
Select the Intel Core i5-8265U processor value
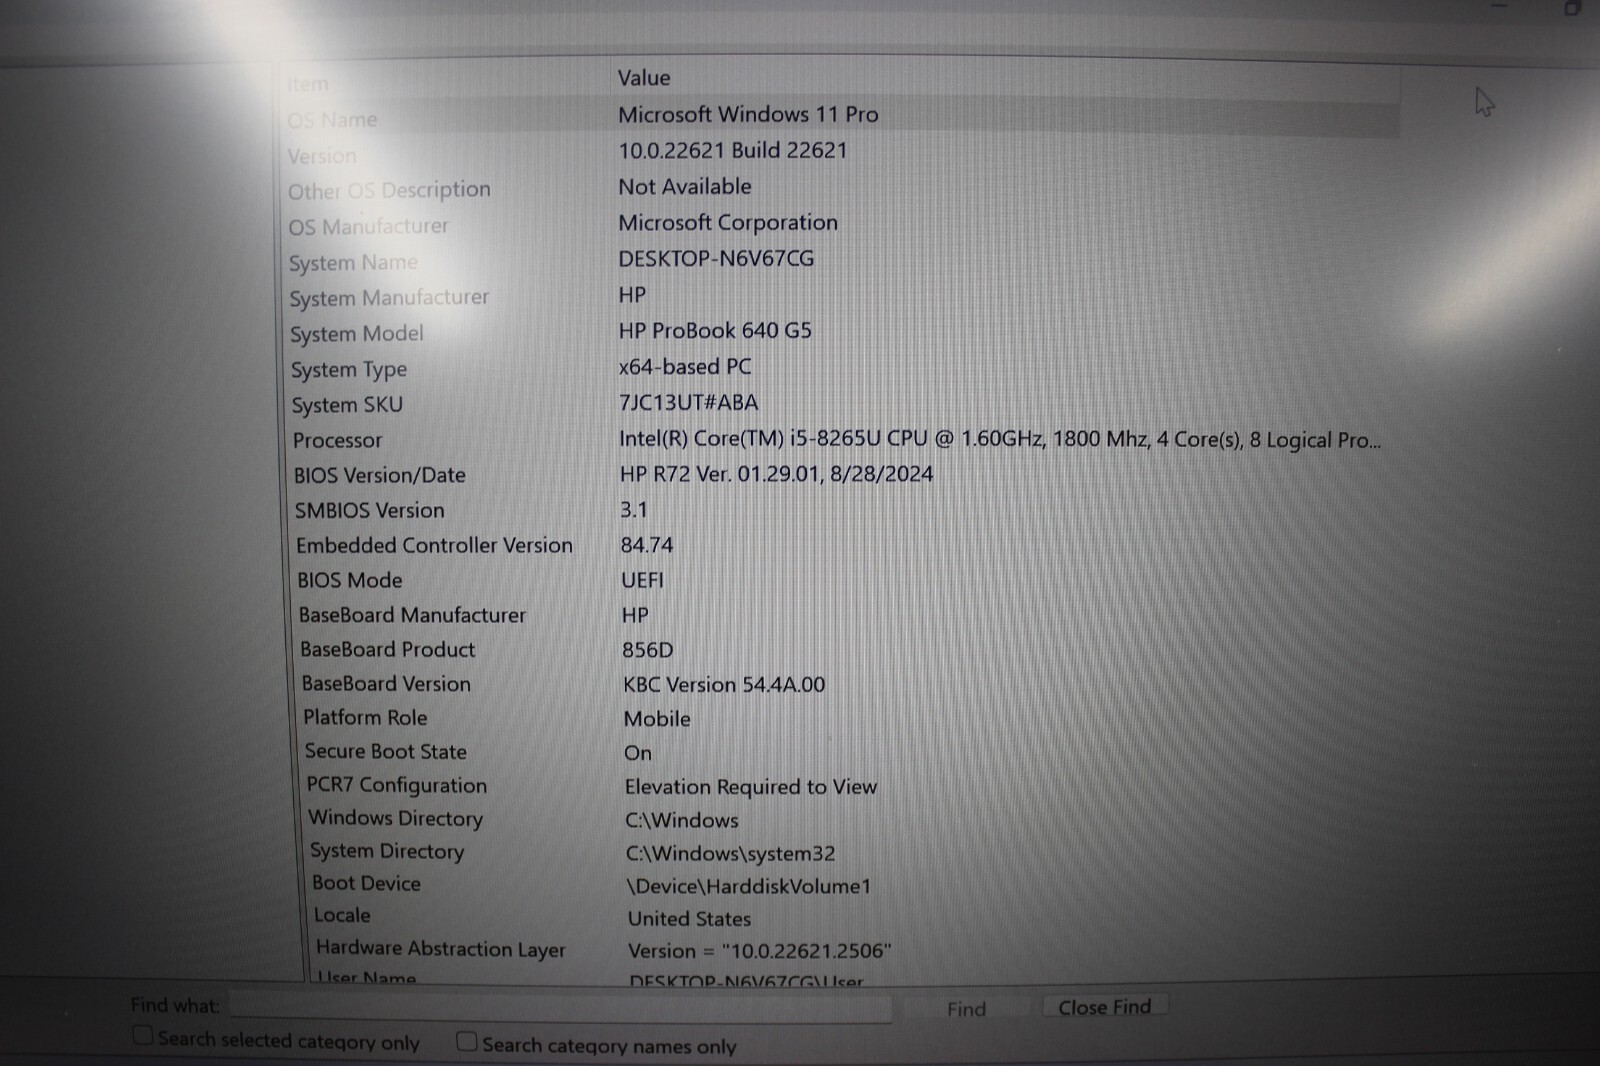pyautogui.click(x=1000, y=439)
